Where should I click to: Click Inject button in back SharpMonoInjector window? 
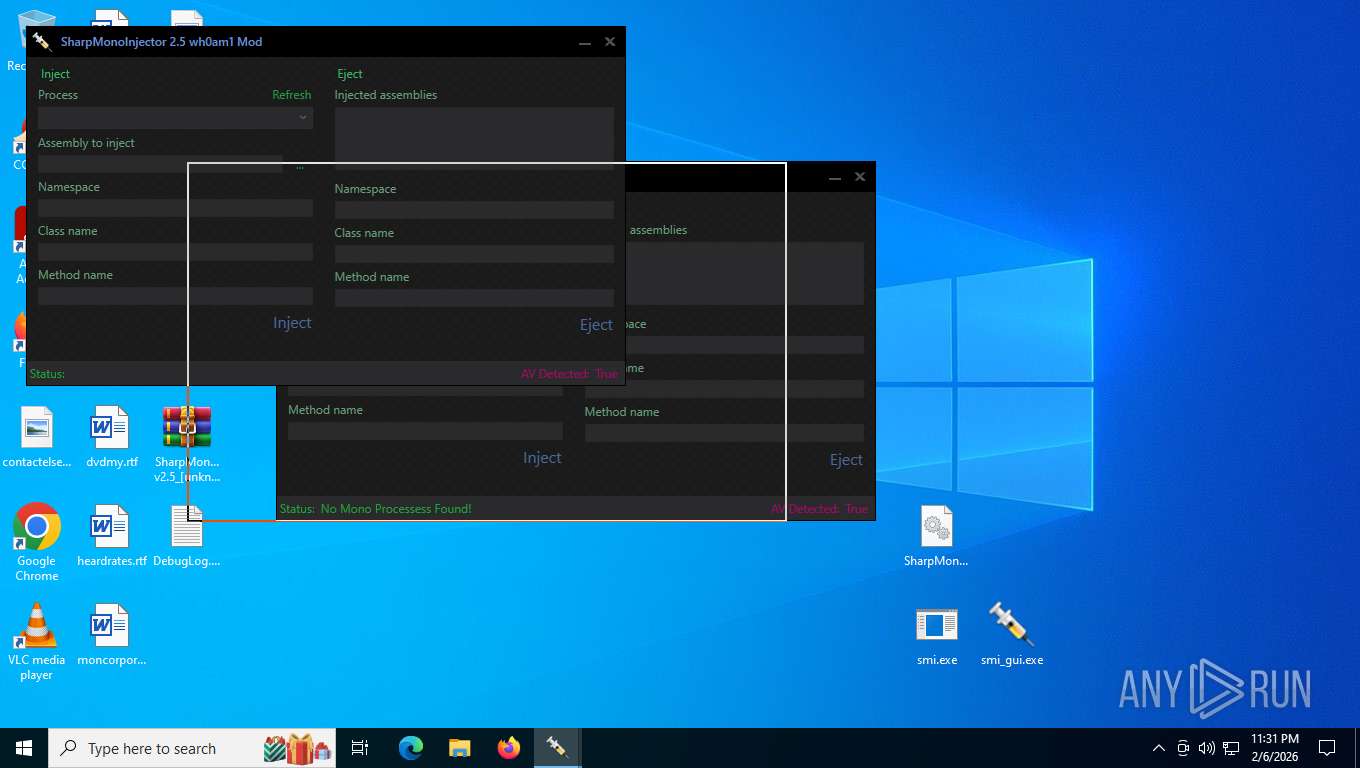[x=542, y=458]
